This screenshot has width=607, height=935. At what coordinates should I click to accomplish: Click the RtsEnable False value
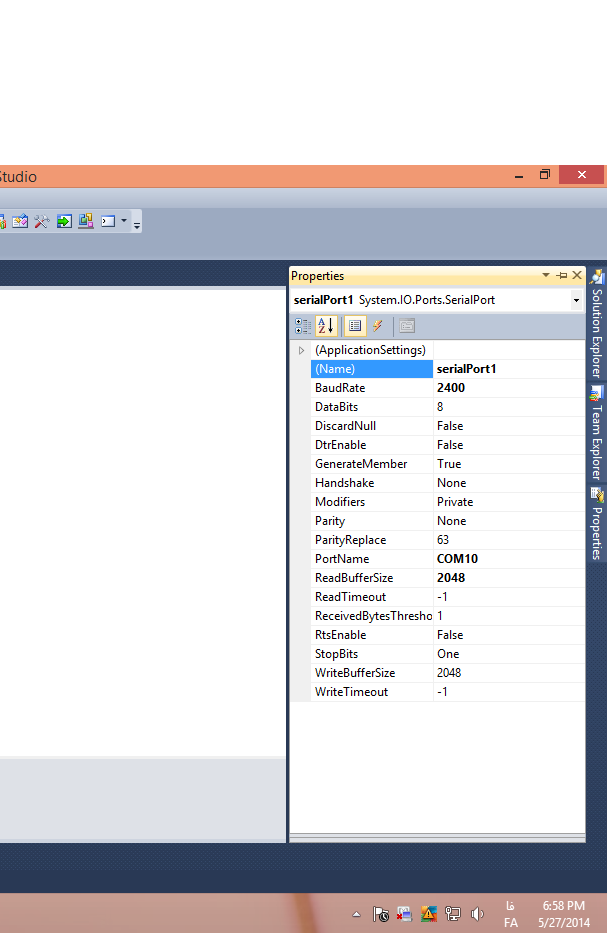point(450,635)
